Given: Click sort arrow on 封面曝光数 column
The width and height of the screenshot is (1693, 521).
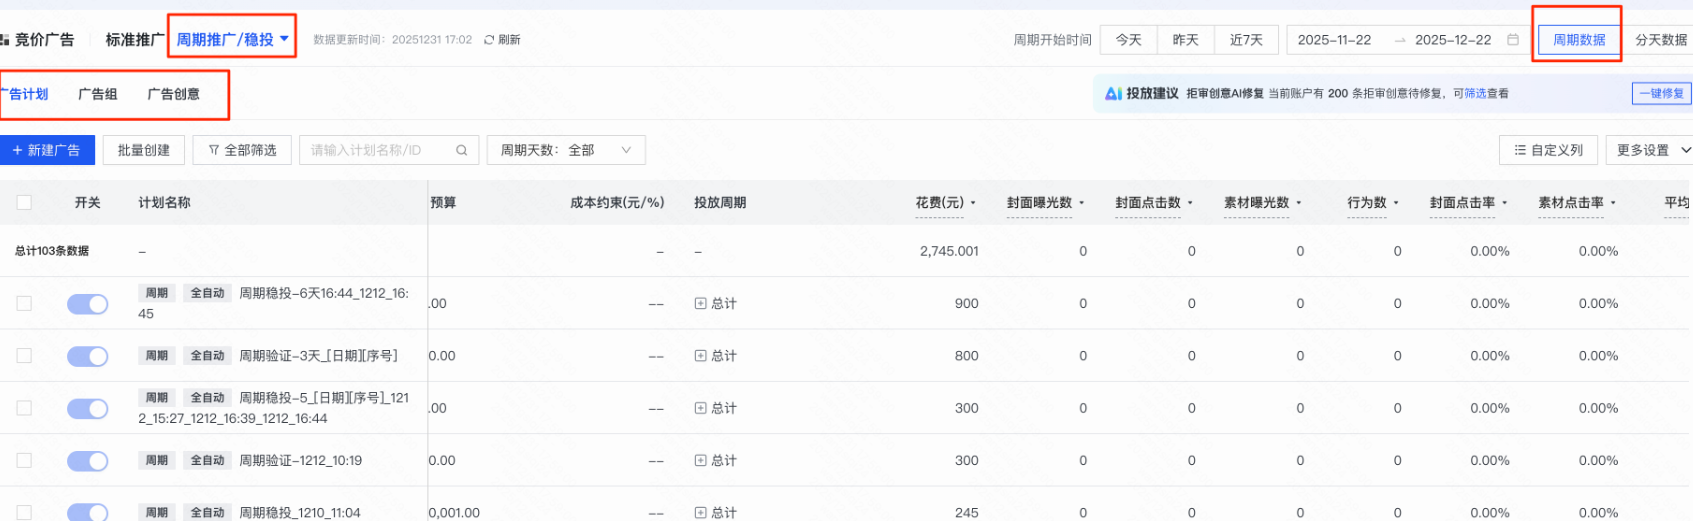Looking at the screenshot, I should [1082, 203].
